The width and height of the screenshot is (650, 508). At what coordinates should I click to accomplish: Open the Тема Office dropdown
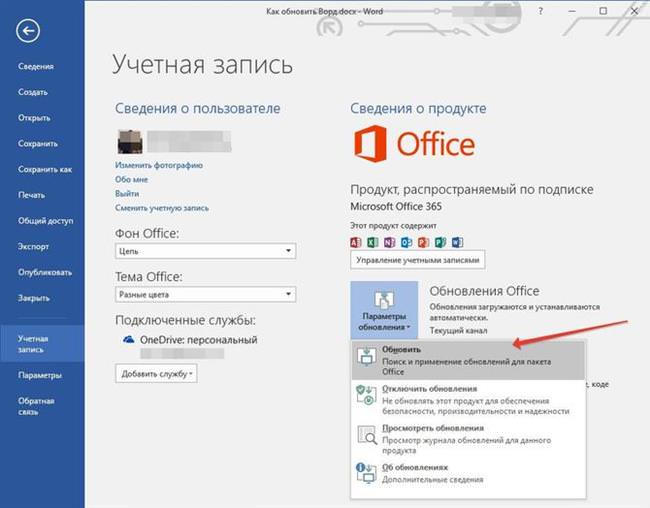coord(206,294)
